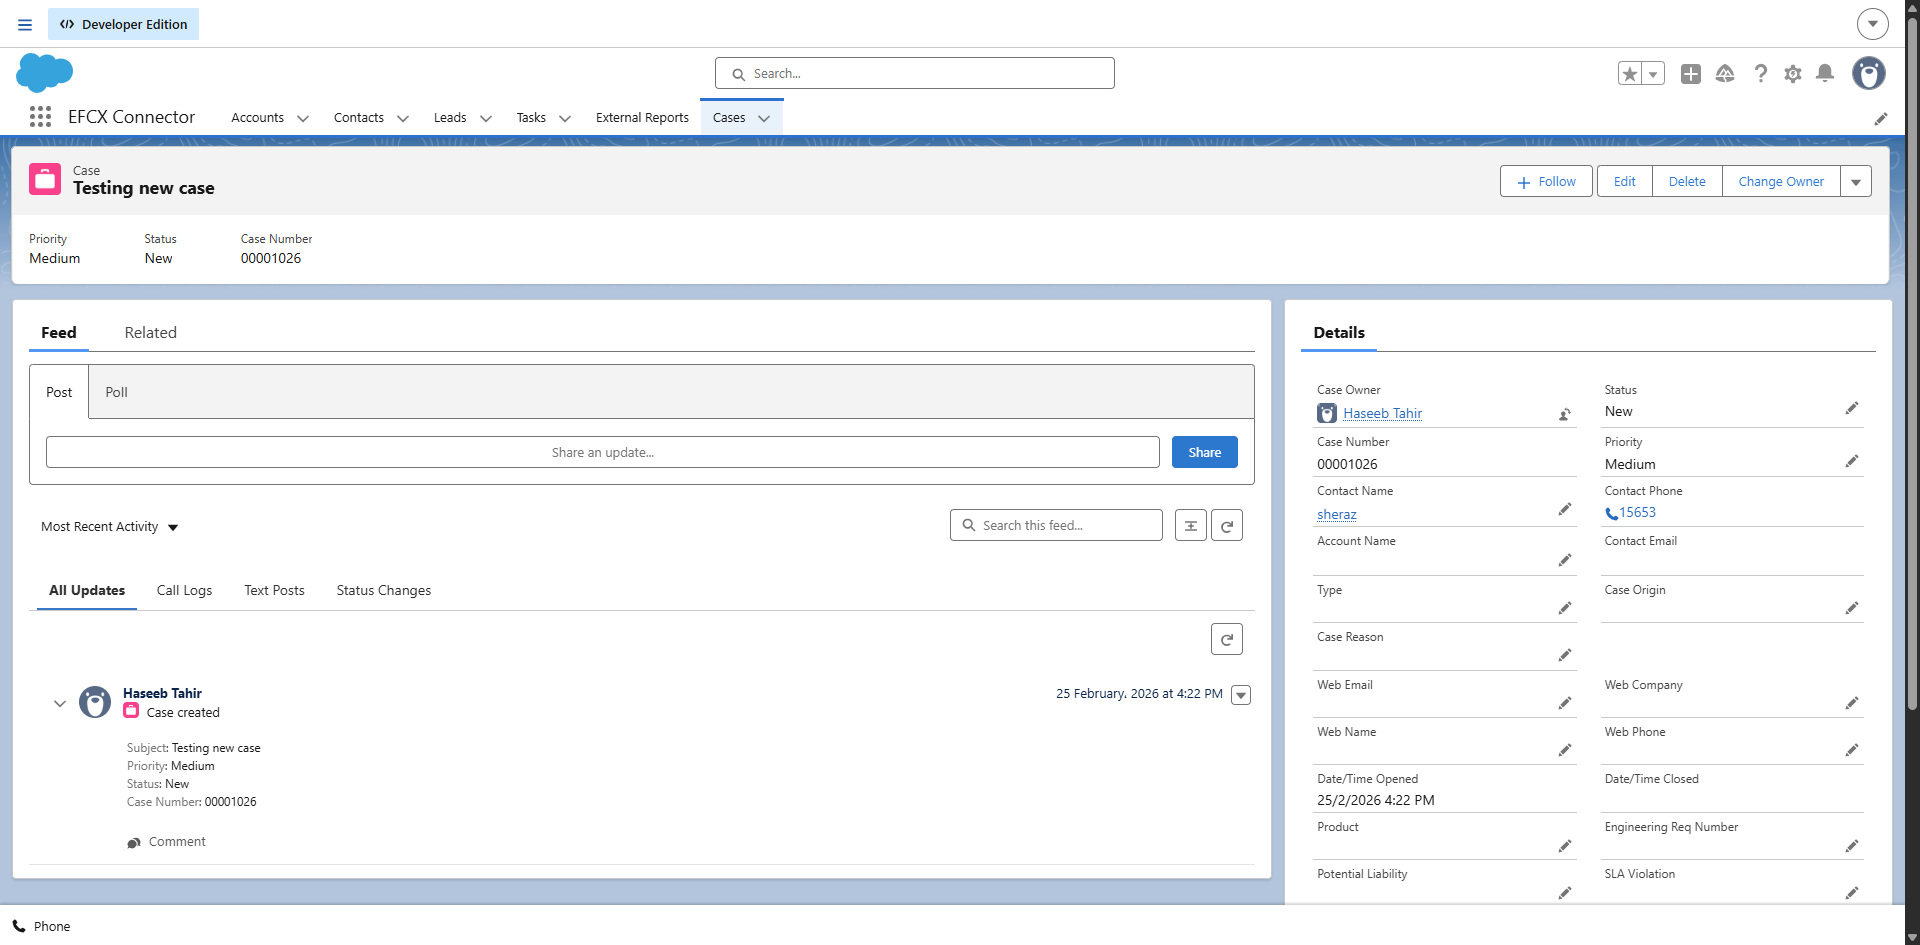Open the Most Recent Activity sort dropdown

pos(110,527)
